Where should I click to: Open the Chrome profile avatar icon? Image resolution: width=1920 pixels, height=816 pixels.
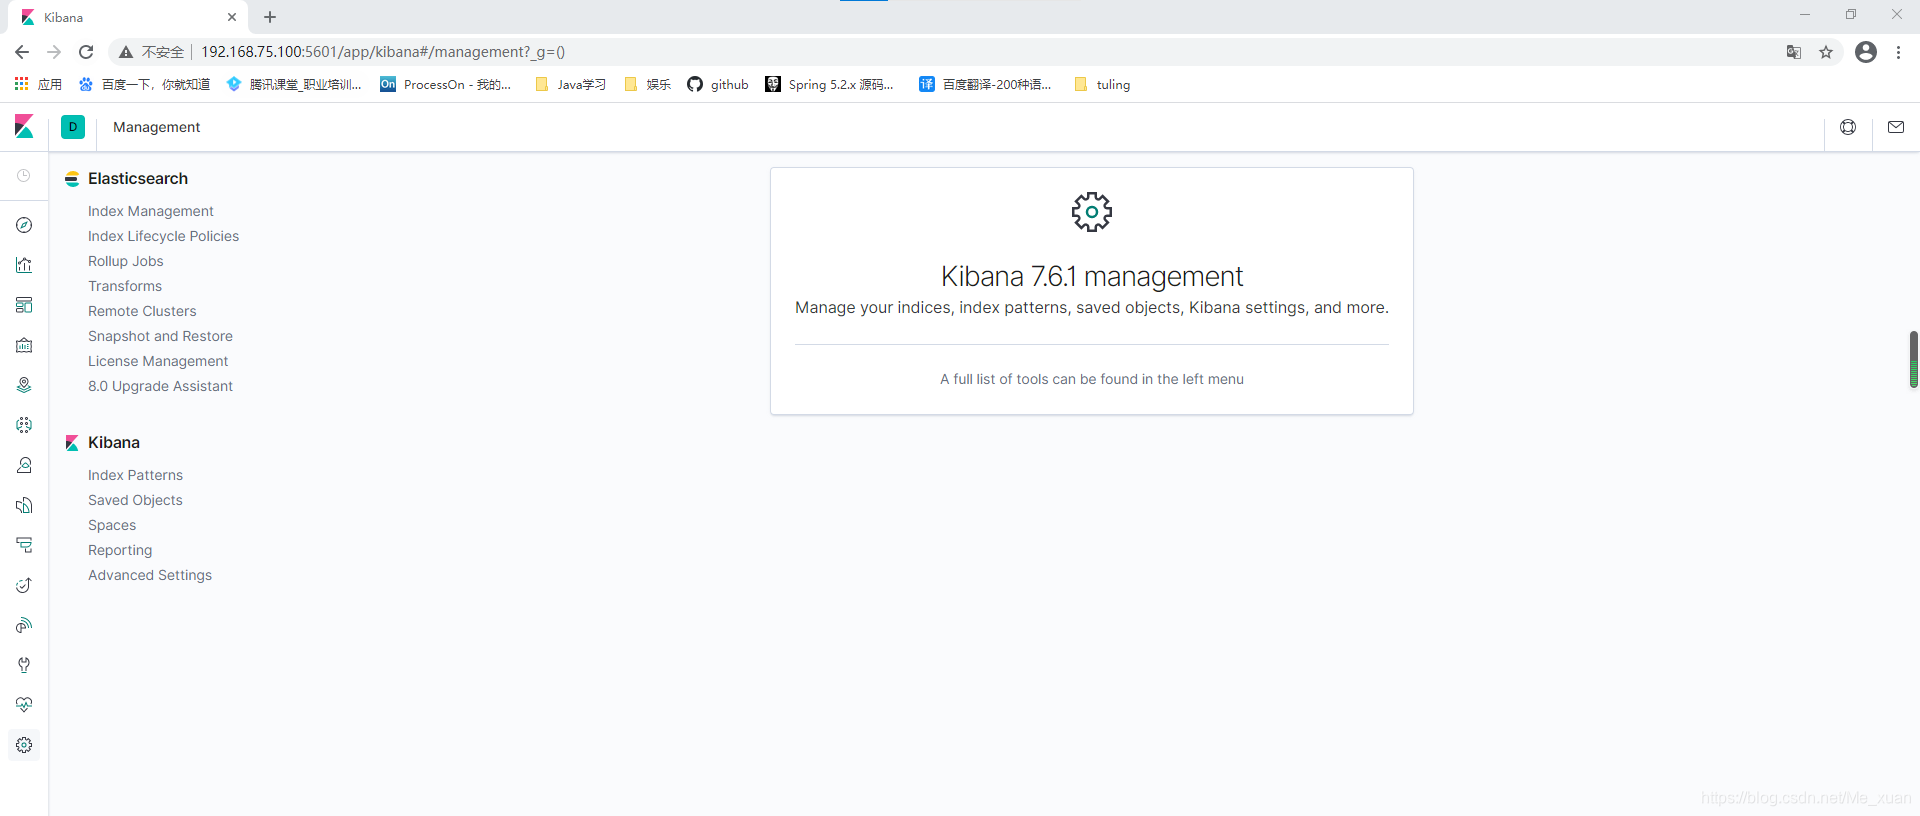coord(1866,52)
